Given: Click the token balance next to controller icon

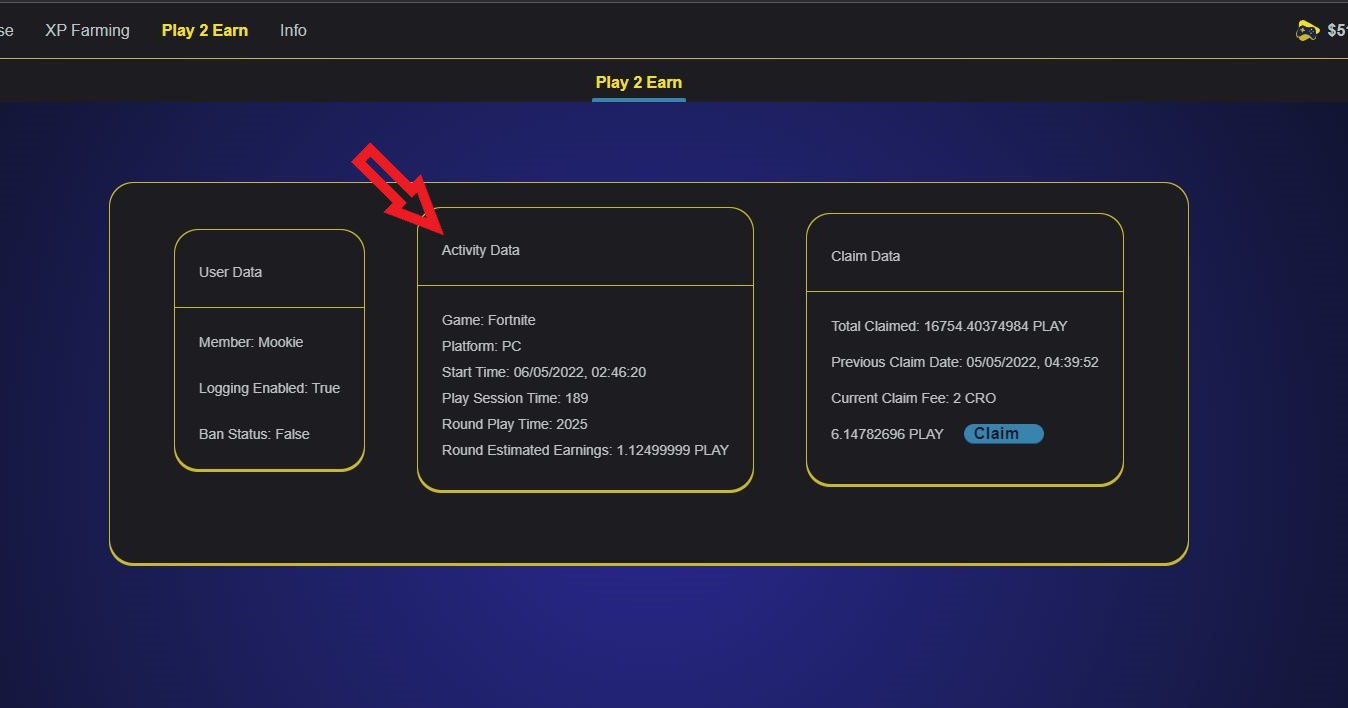Looking at the screenshot, I should tap(1336, 31).
